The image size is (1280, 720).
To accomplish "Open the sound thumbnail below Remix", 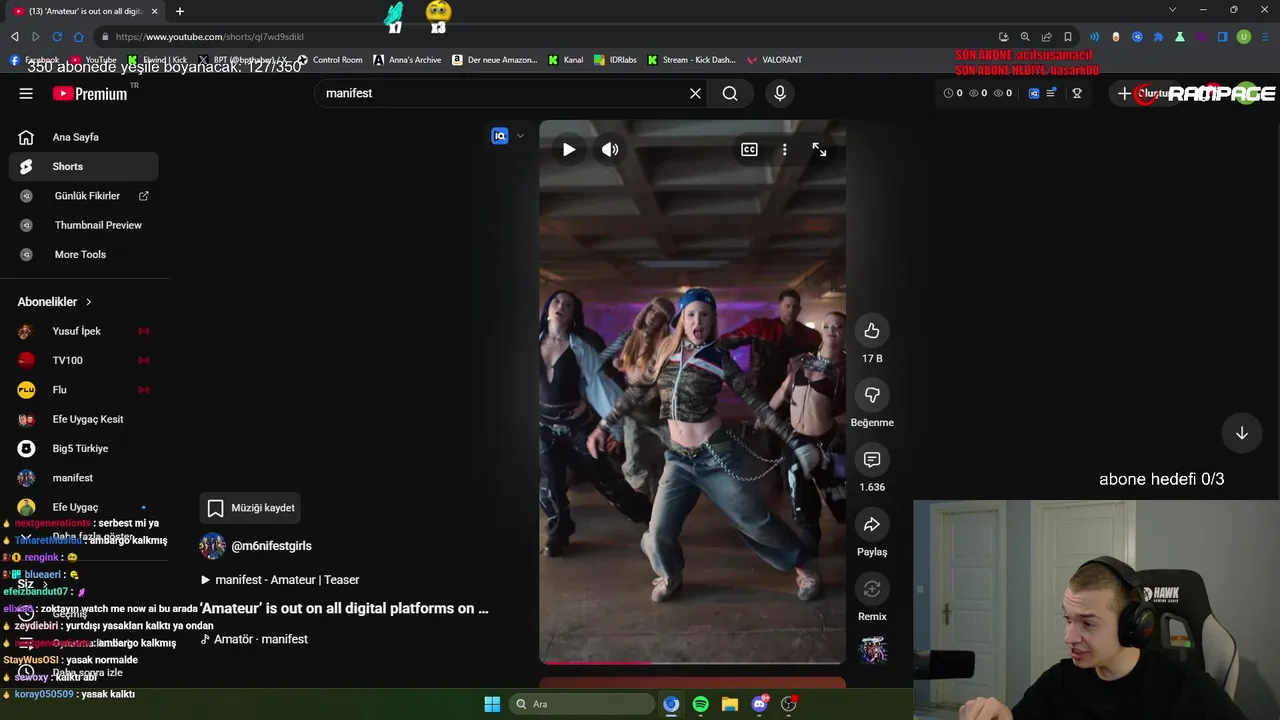I will pos(872,651).
